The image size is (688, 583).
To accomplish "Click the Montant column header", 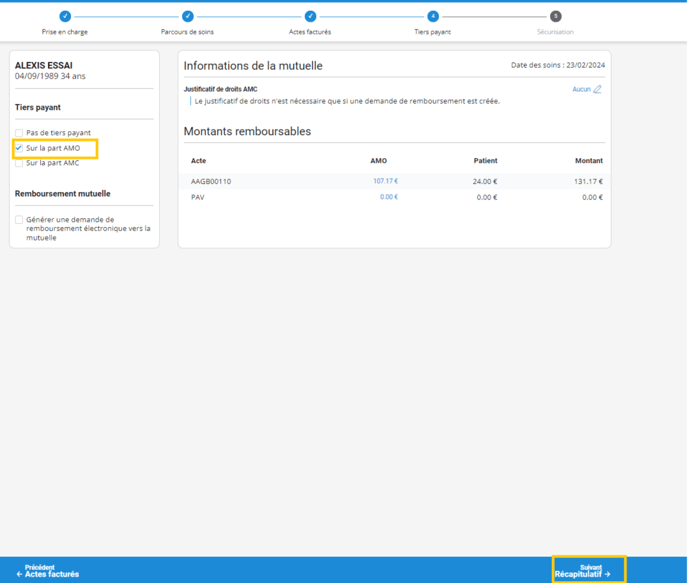I will tap(588, 161).
